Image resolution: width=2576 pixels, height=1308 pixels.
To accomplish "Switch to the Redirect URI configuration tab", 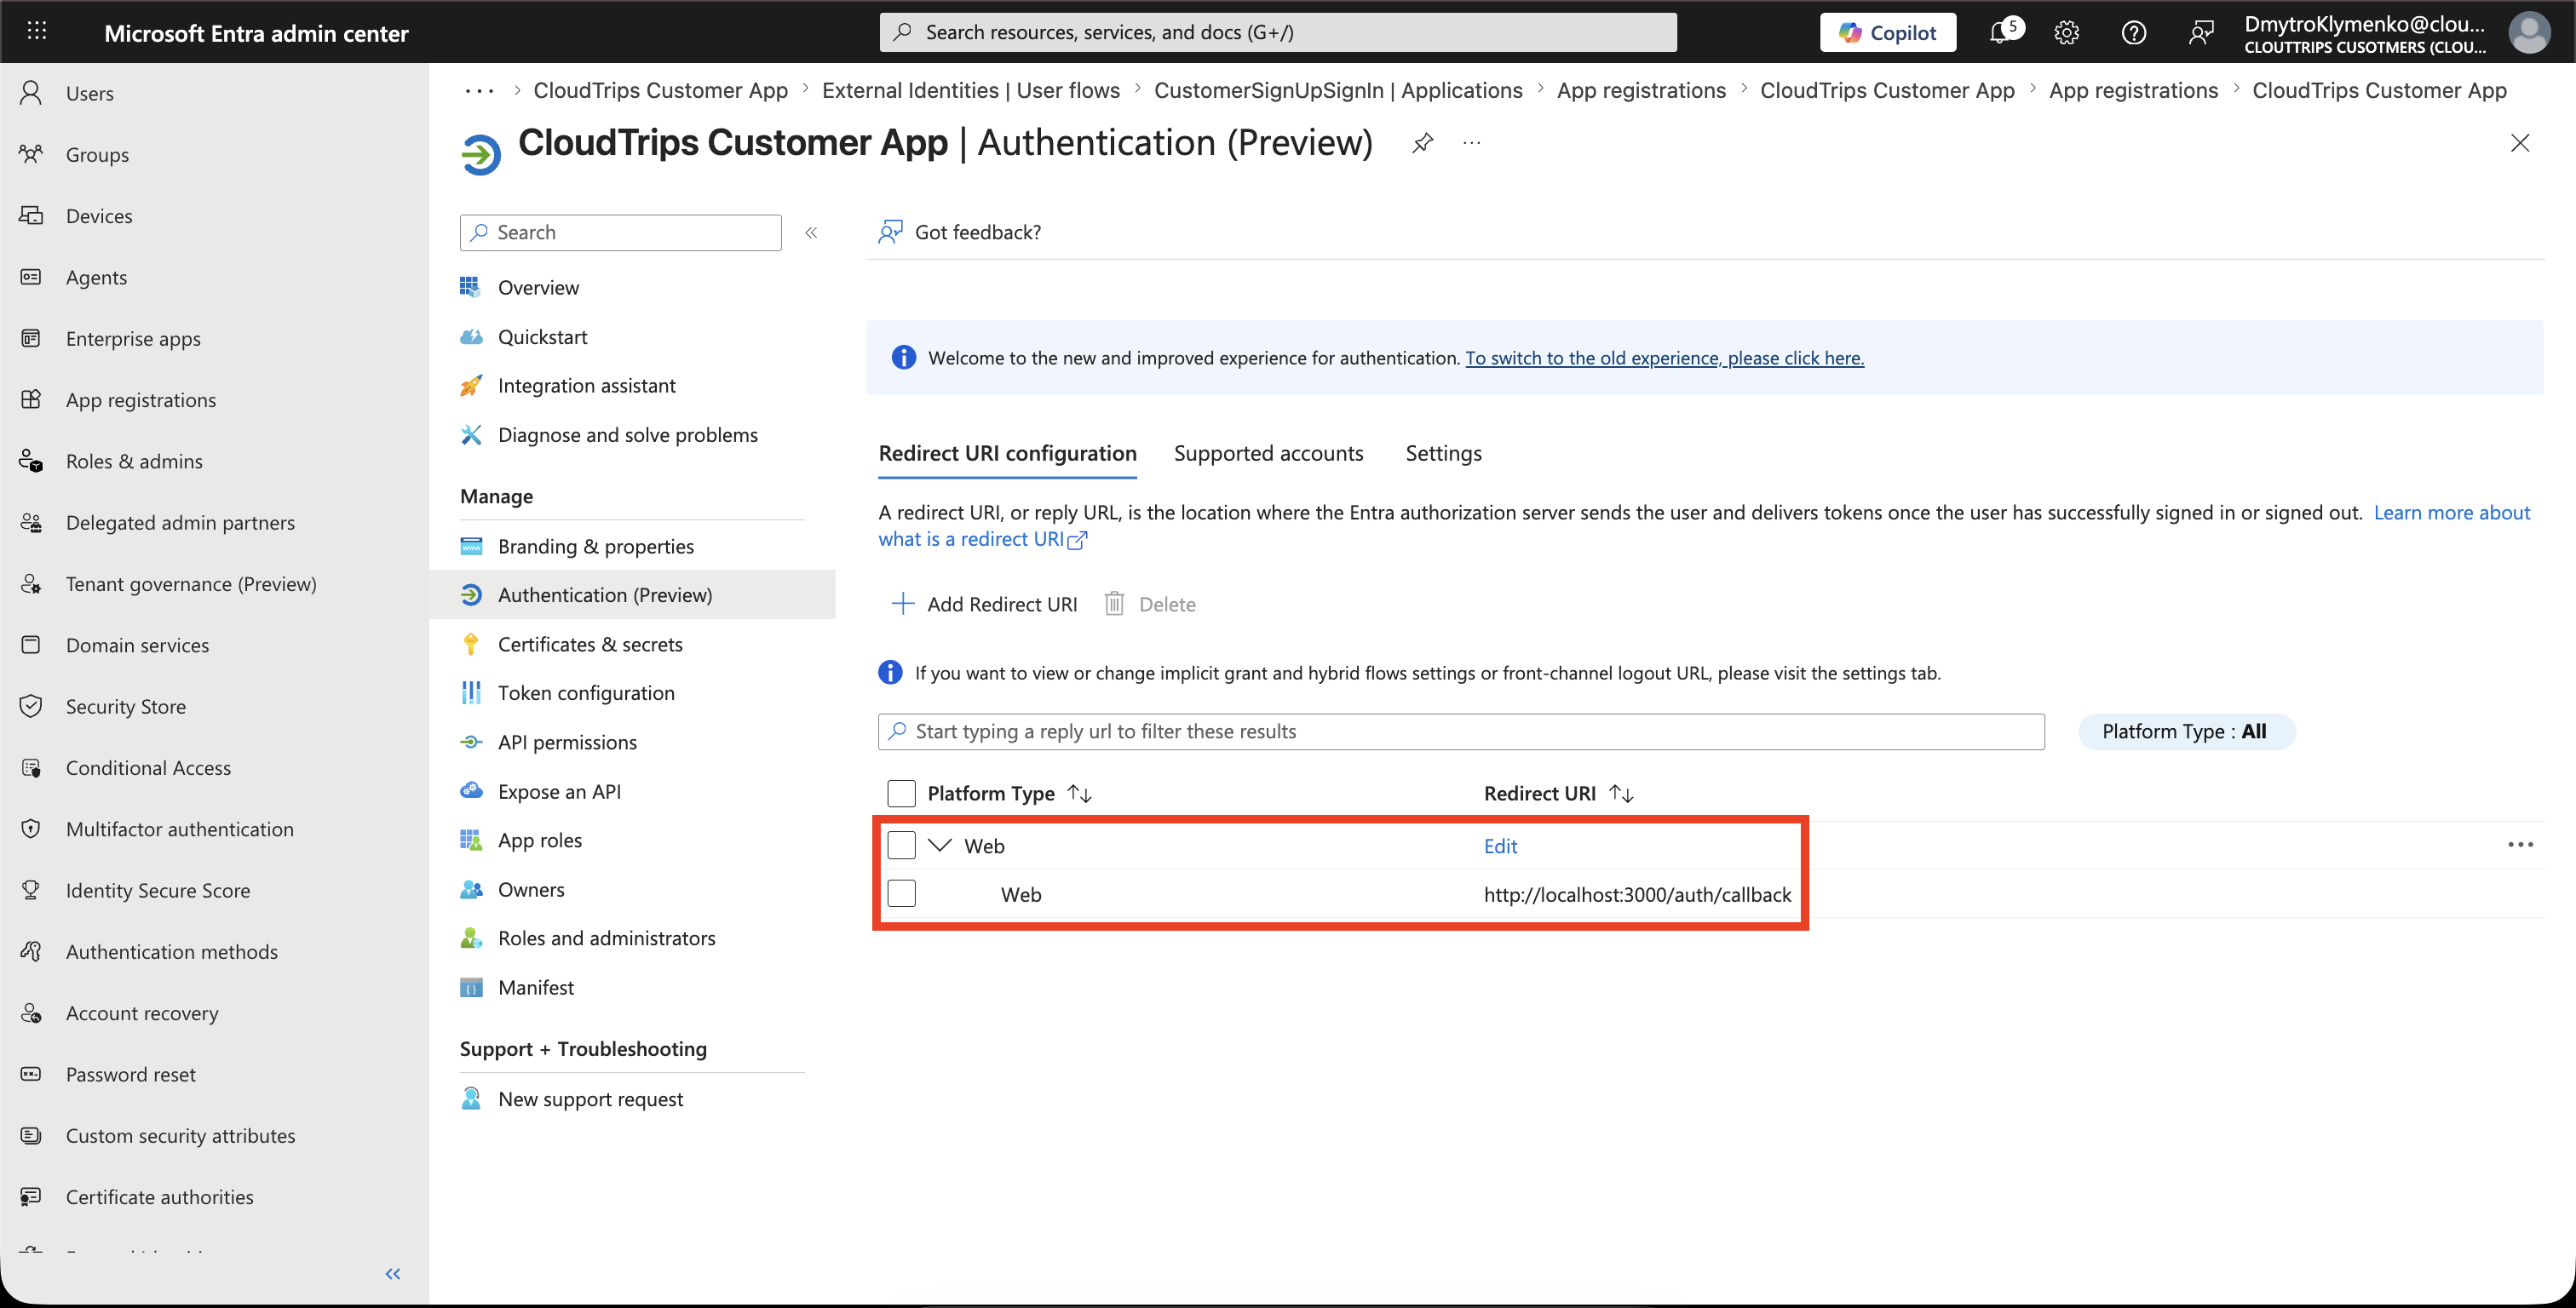I will 1007,453.
